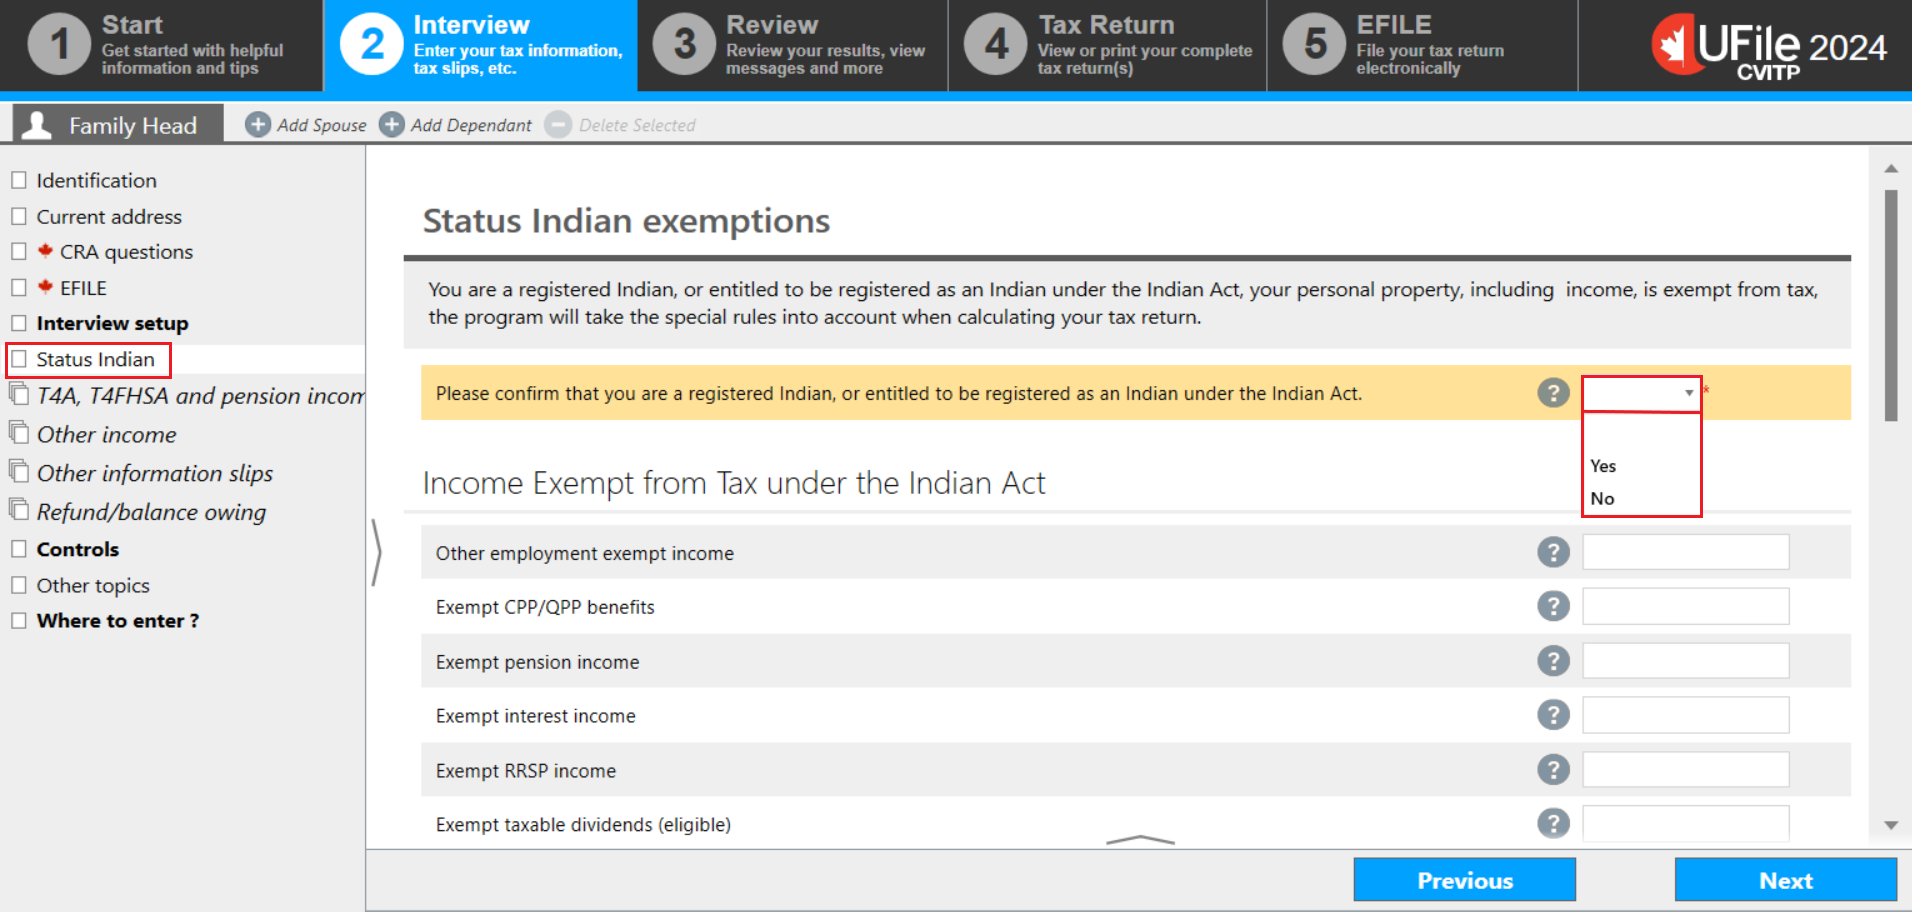Click the step 1 circle icon
Viewport: 1912px width, 912px height.
60,44
